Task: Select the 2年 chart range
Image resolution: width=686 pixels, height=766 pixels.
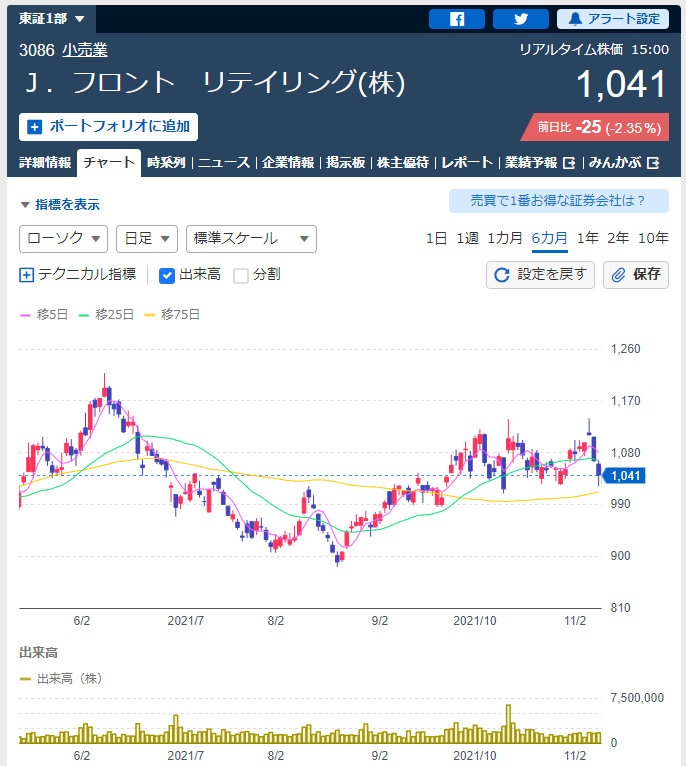Action: [x=618, y=238]
